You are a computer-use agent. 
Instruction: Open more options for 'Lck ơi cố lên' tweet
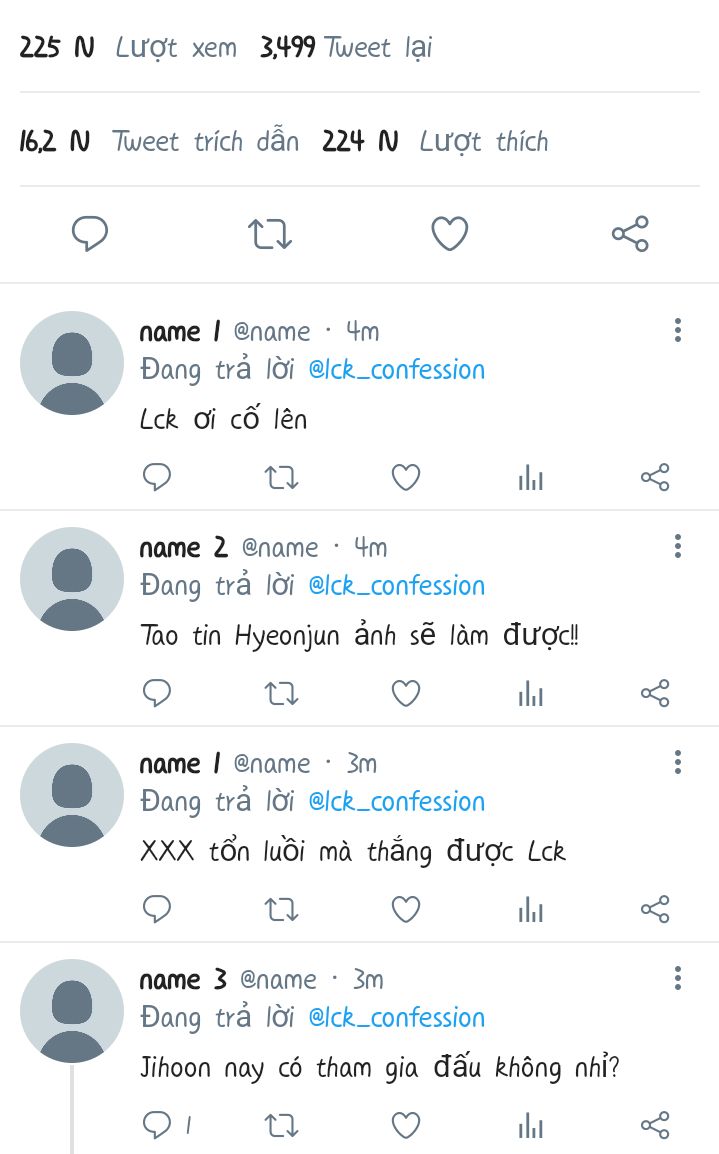678,330
